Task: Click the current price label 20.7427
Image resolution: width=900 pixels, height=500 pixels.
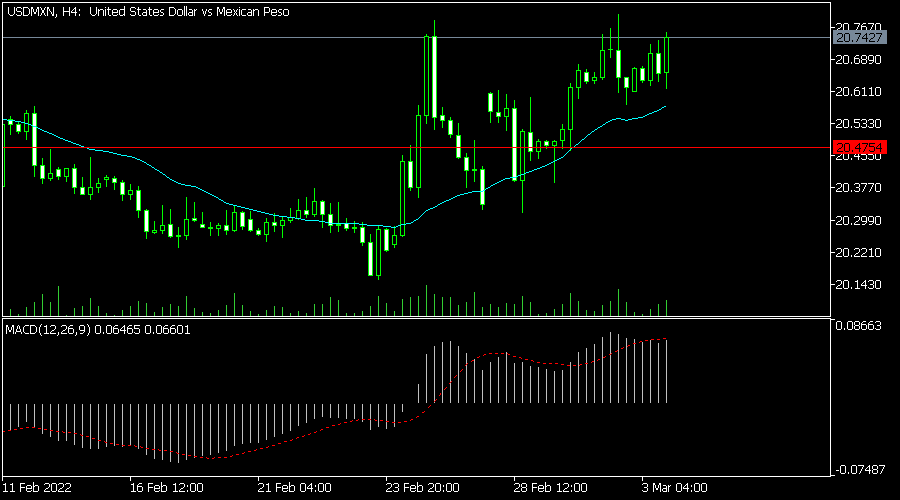Action: click(x=859, y=37)
